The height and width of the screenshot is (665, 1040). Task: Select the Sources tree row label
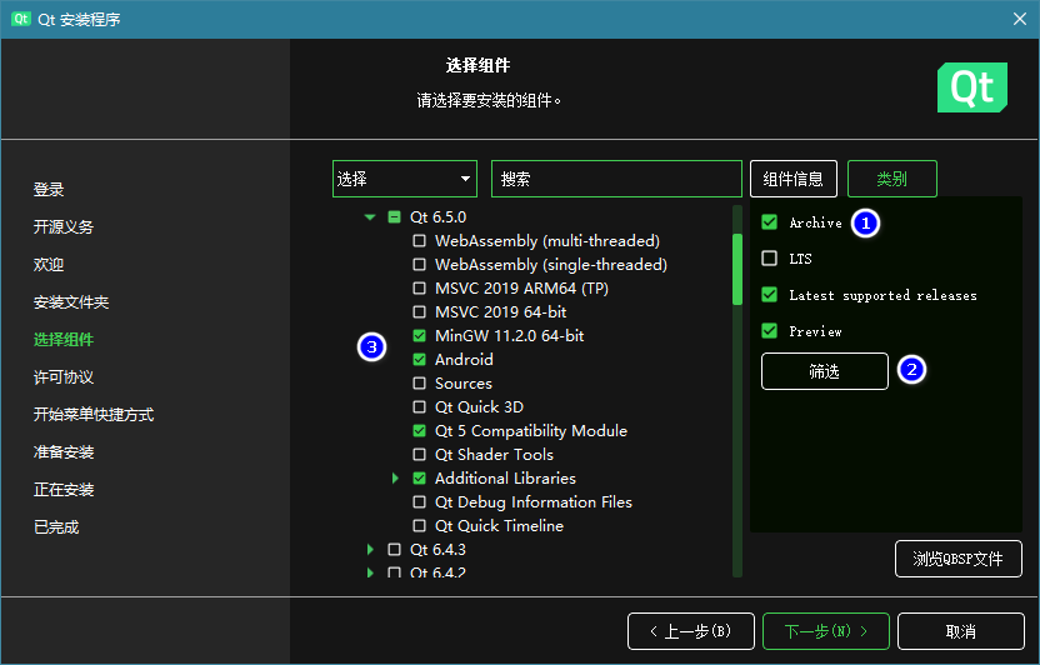coord(463,383)
